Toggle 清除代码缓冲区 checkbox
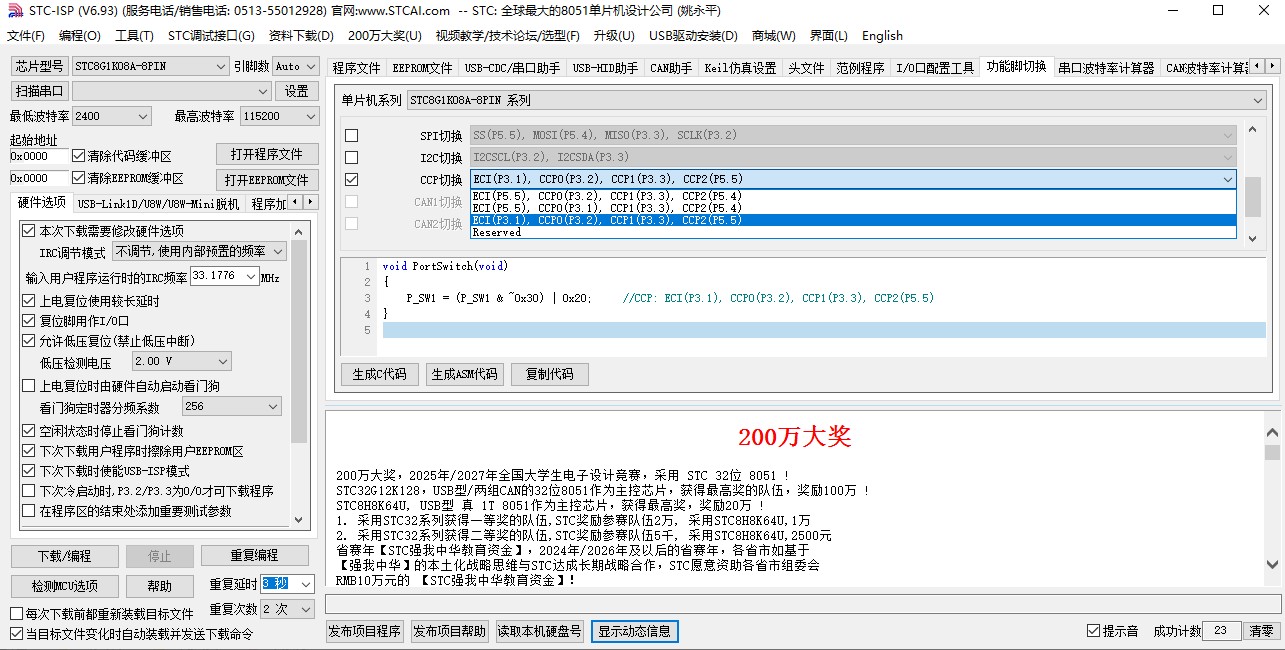This screenshot has height=650, width=1285. click(79, 156)
